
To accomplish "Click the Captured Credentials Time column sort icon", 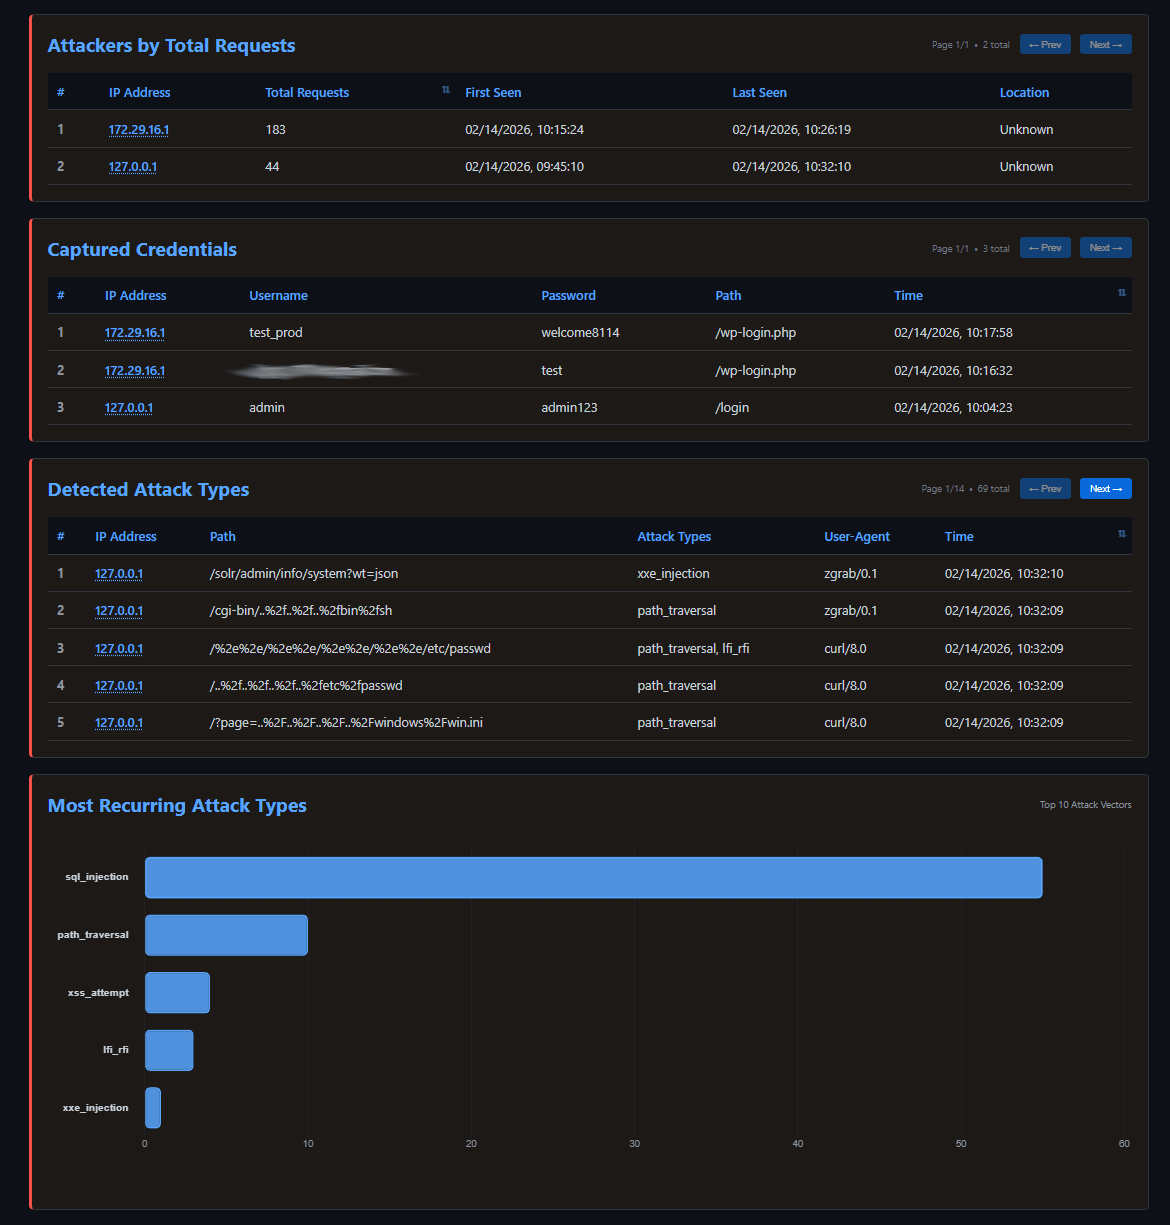I will [x=1121, y=293].
